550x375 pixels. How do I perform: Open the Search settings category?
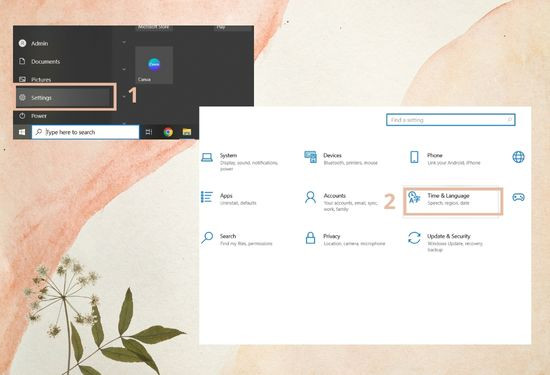[237, 239]
